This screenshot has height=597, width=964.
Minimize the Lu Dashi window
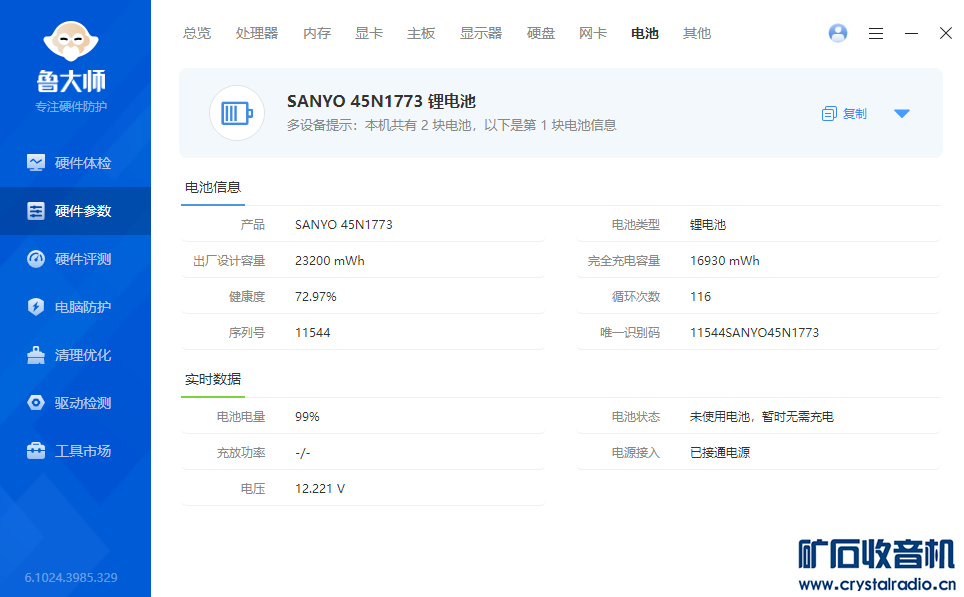click(x=911, y=33)
